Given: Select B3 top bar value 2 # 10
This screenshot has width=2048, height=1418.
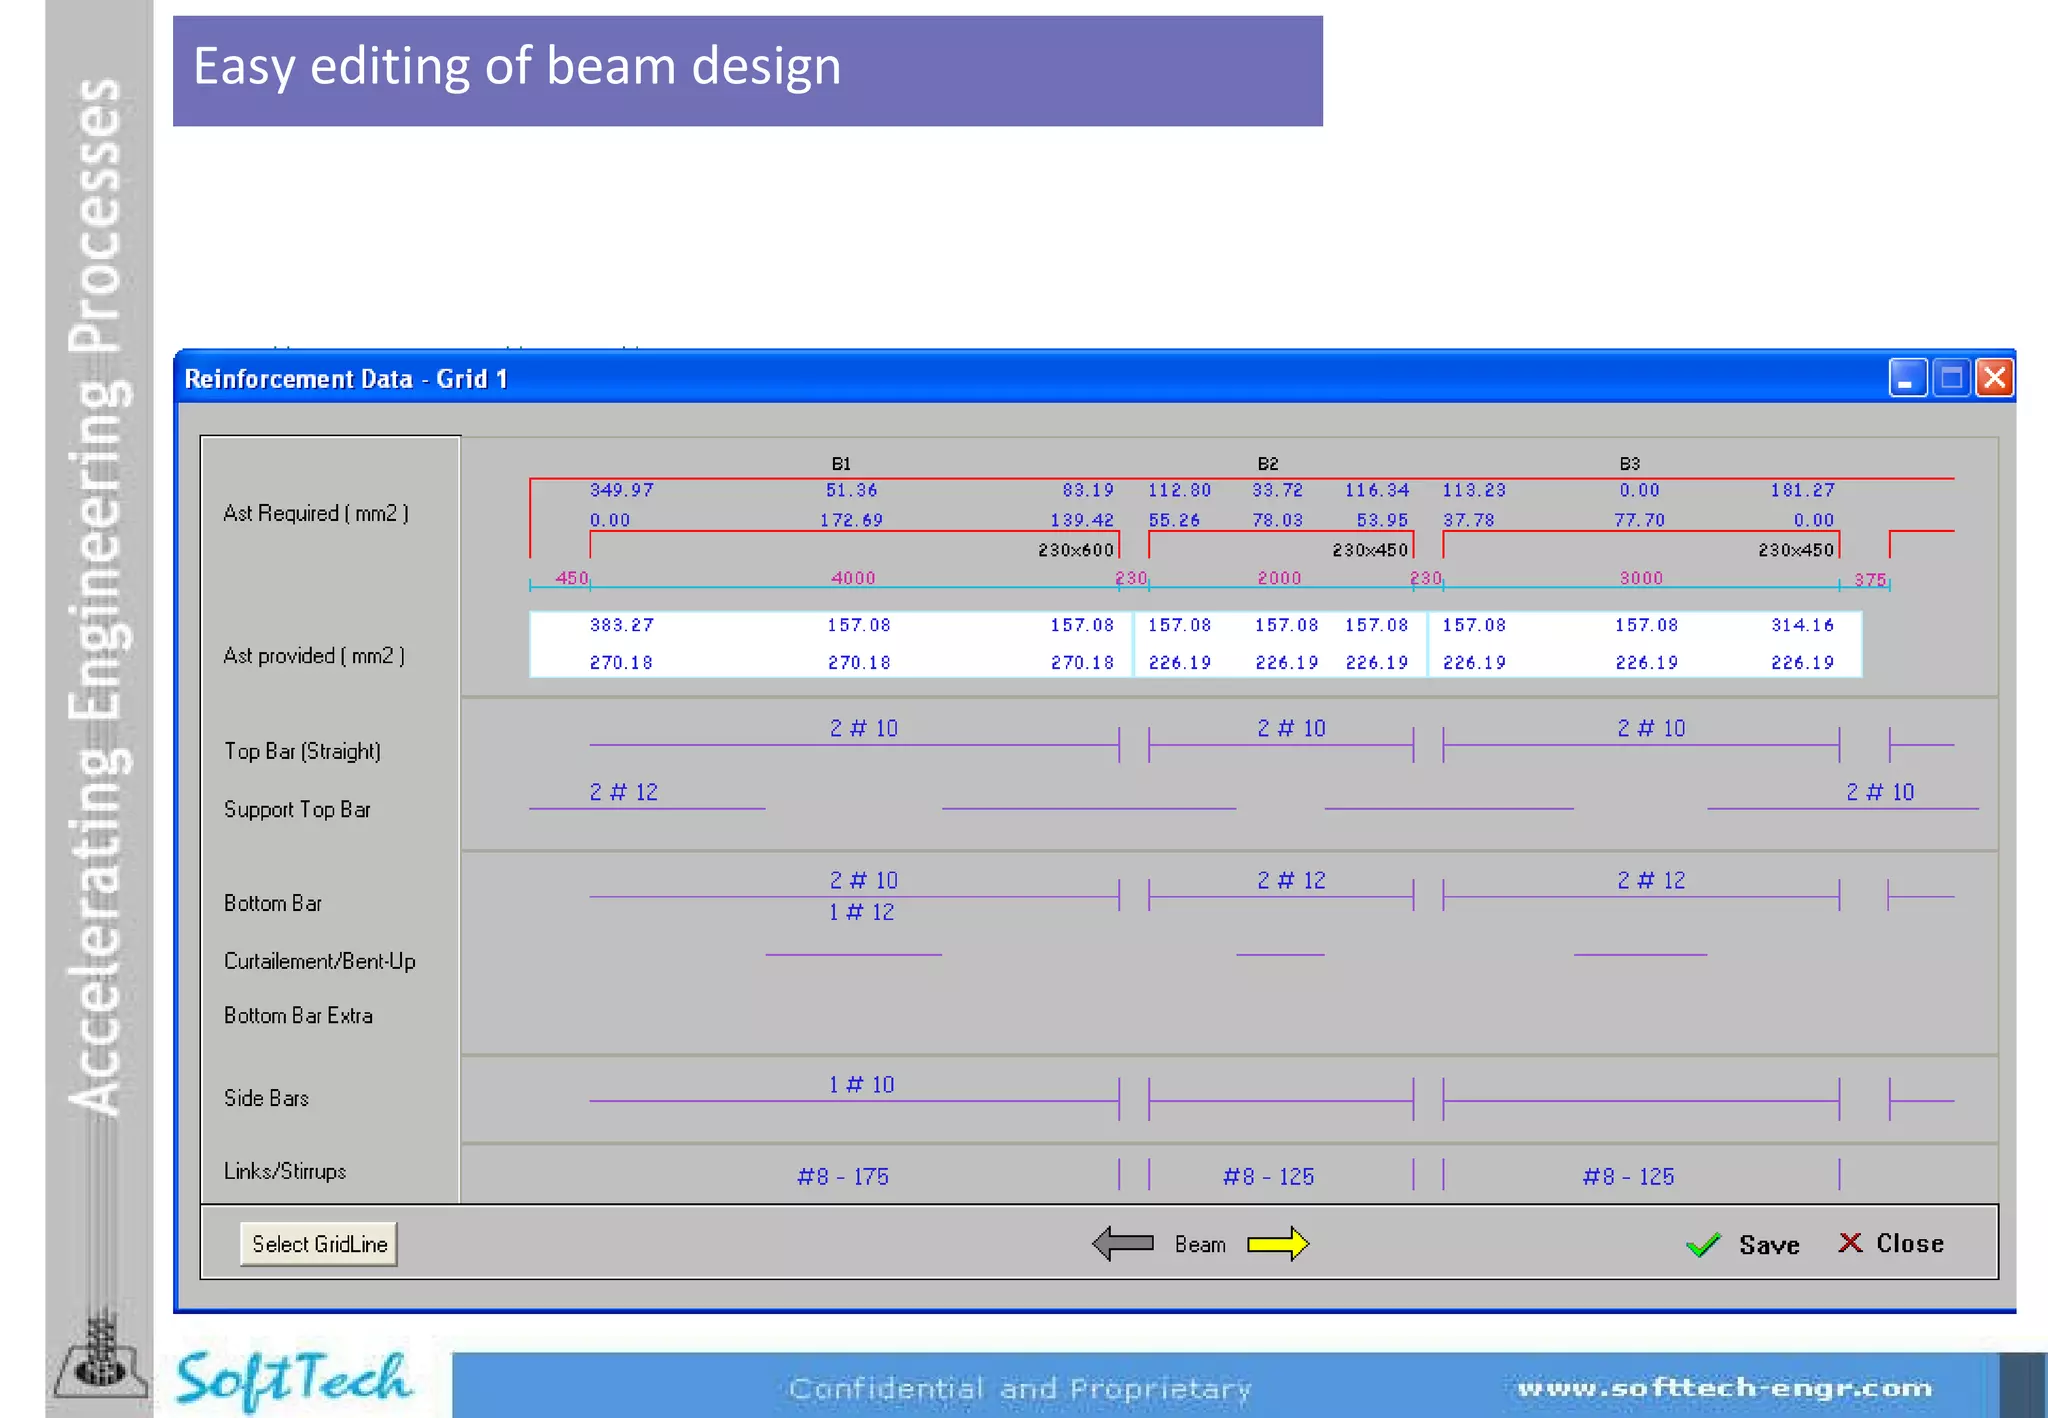Looking at the screenshot, I should click(x=1651, y=729).
